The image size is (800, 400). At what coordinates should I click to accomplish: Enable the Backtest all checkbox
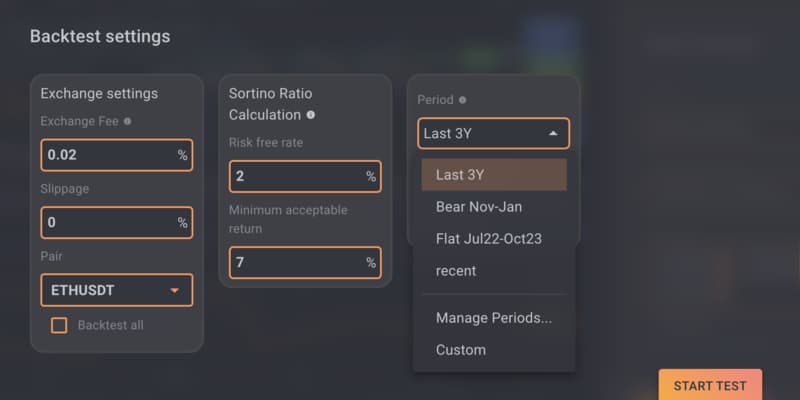point(59,326)
